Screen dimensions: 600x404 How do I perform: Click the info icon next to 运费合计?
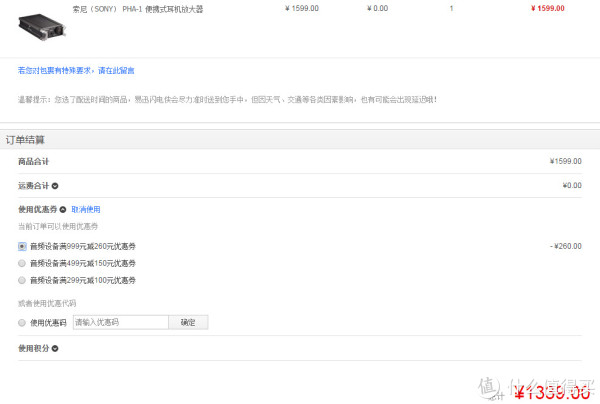[55, 186]
